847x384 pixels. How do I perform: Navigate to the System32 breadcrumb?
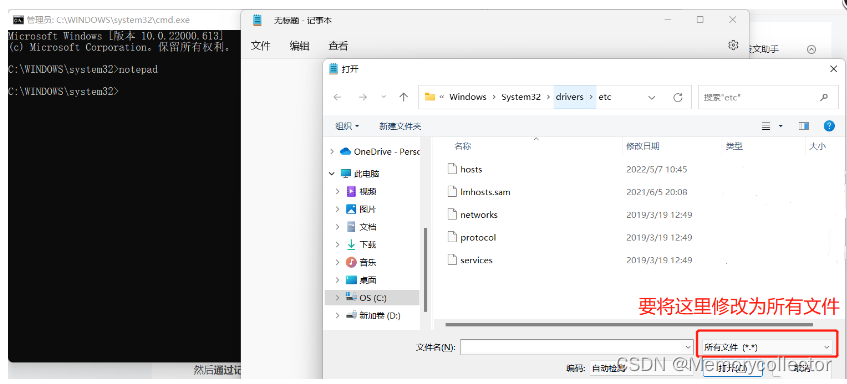(x=521, y=97)
